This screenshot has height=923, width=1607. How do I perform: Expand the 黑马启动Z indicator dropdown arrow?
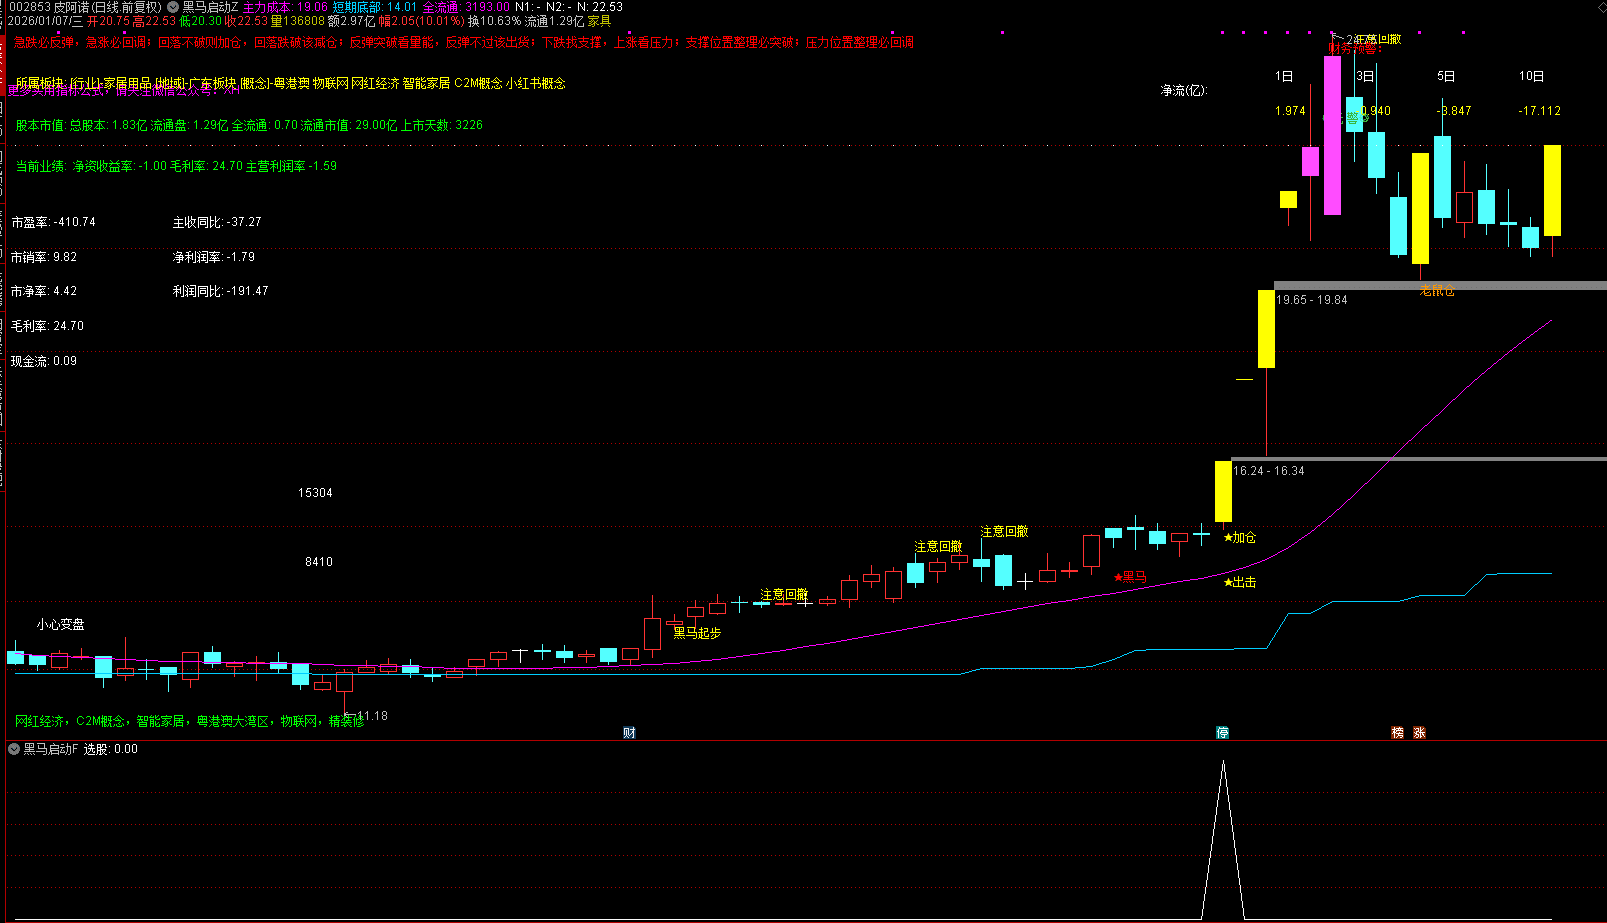point(173,7)
